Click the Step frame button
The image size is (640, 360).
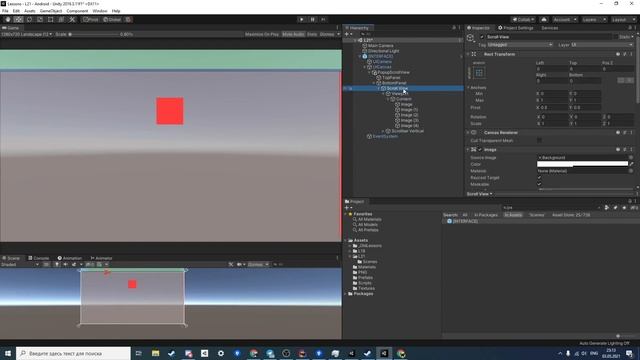pyautogui.click(x=323, y=20)
